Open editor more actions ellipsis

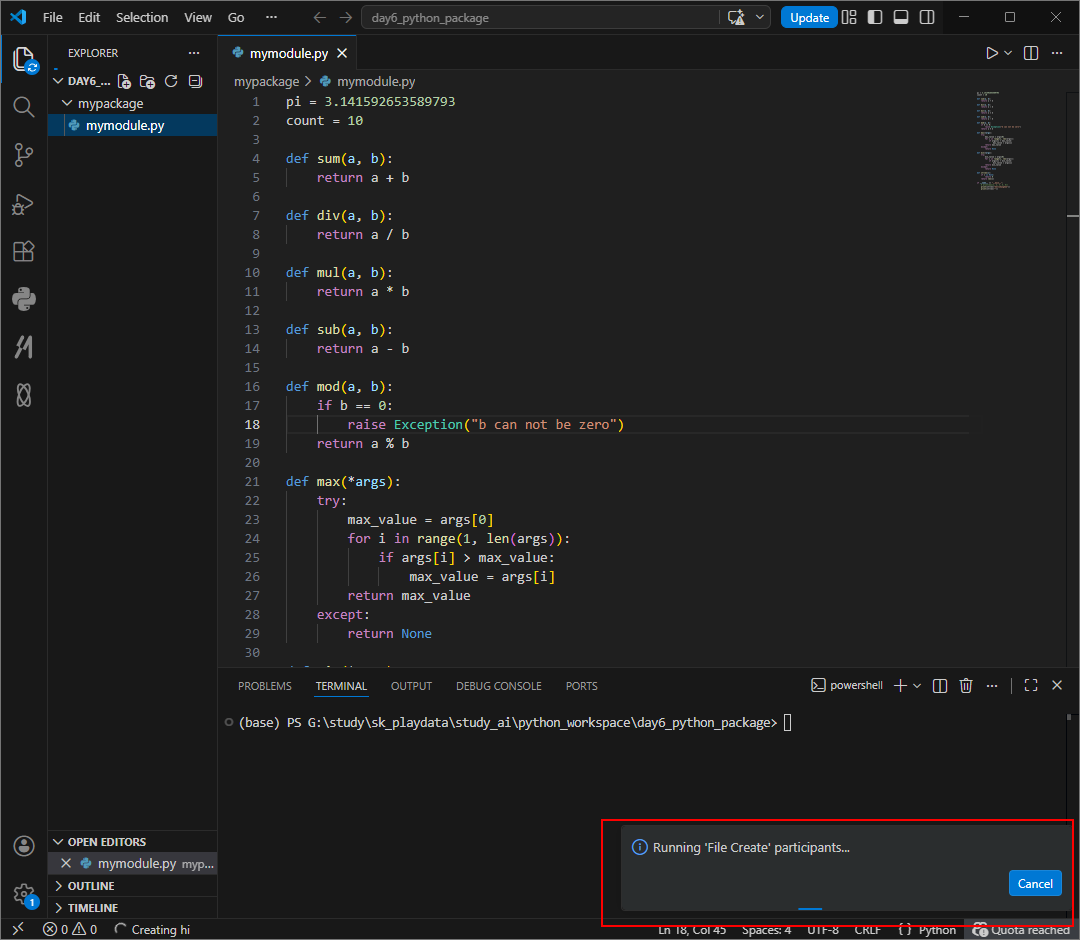point(1057,53)
